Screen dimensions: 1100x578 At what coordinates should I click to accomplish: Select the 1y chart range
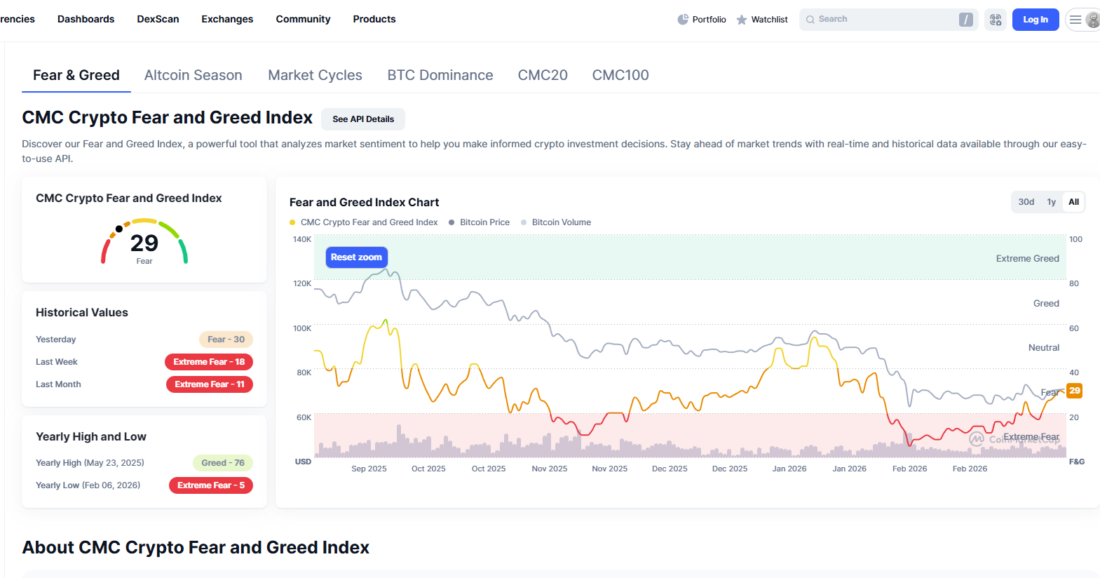pos(1051,202)
